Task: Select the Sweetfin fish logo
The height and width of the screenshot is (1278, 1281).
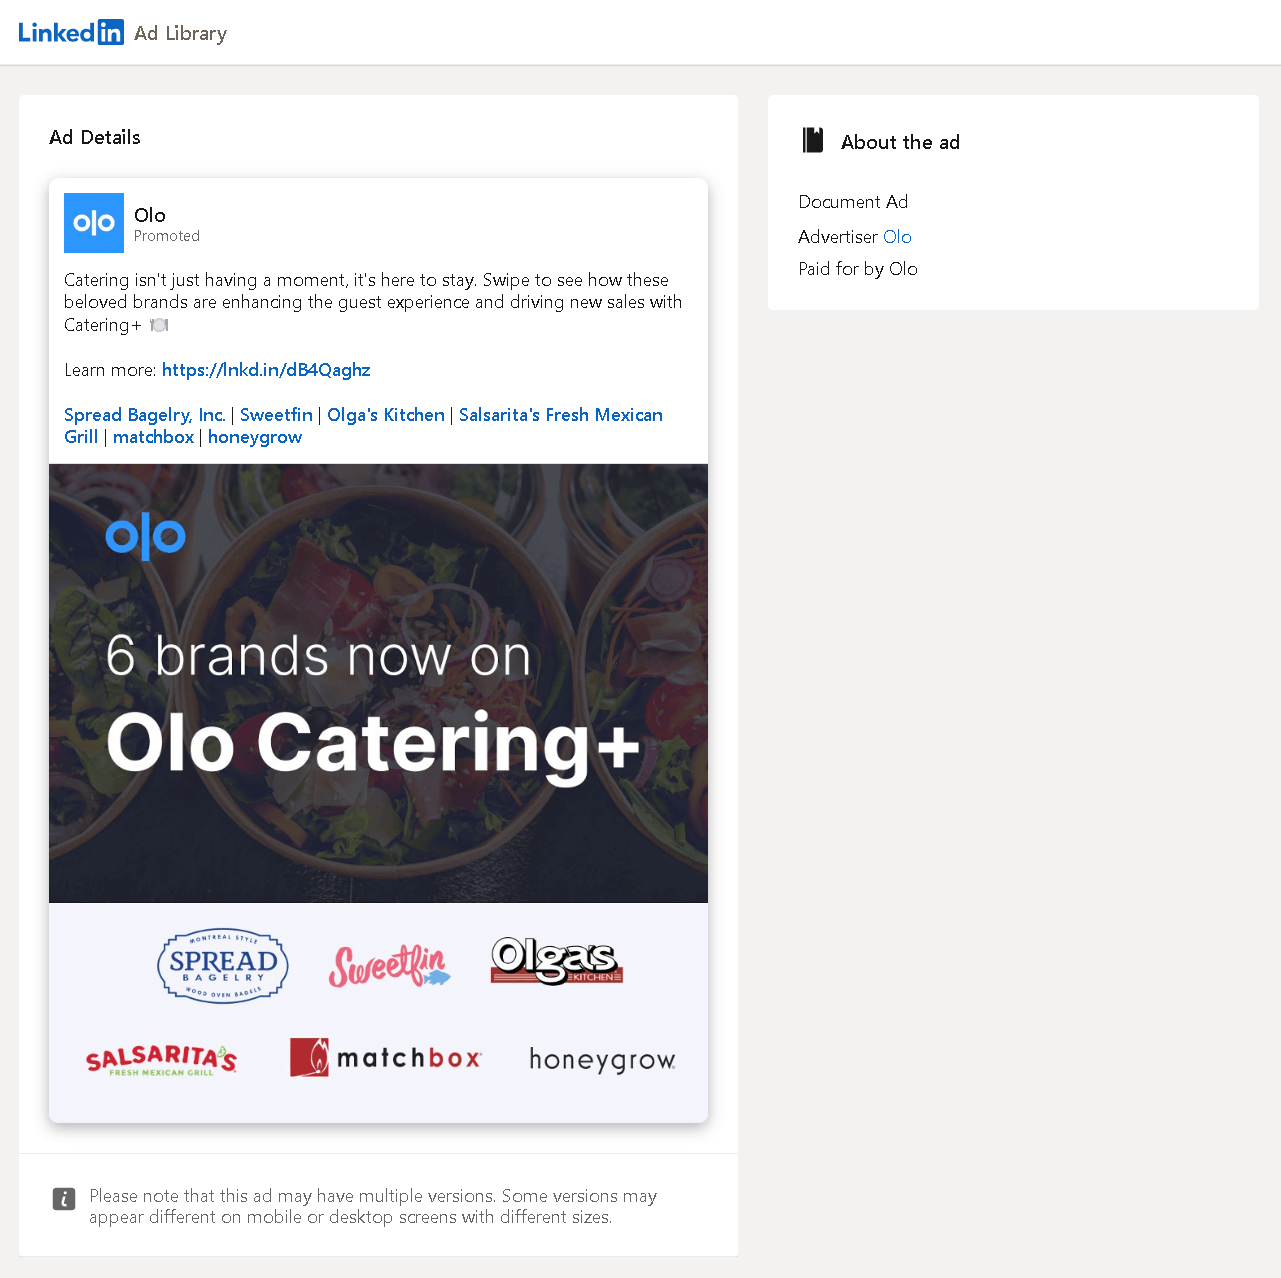Action: point(389,965)
